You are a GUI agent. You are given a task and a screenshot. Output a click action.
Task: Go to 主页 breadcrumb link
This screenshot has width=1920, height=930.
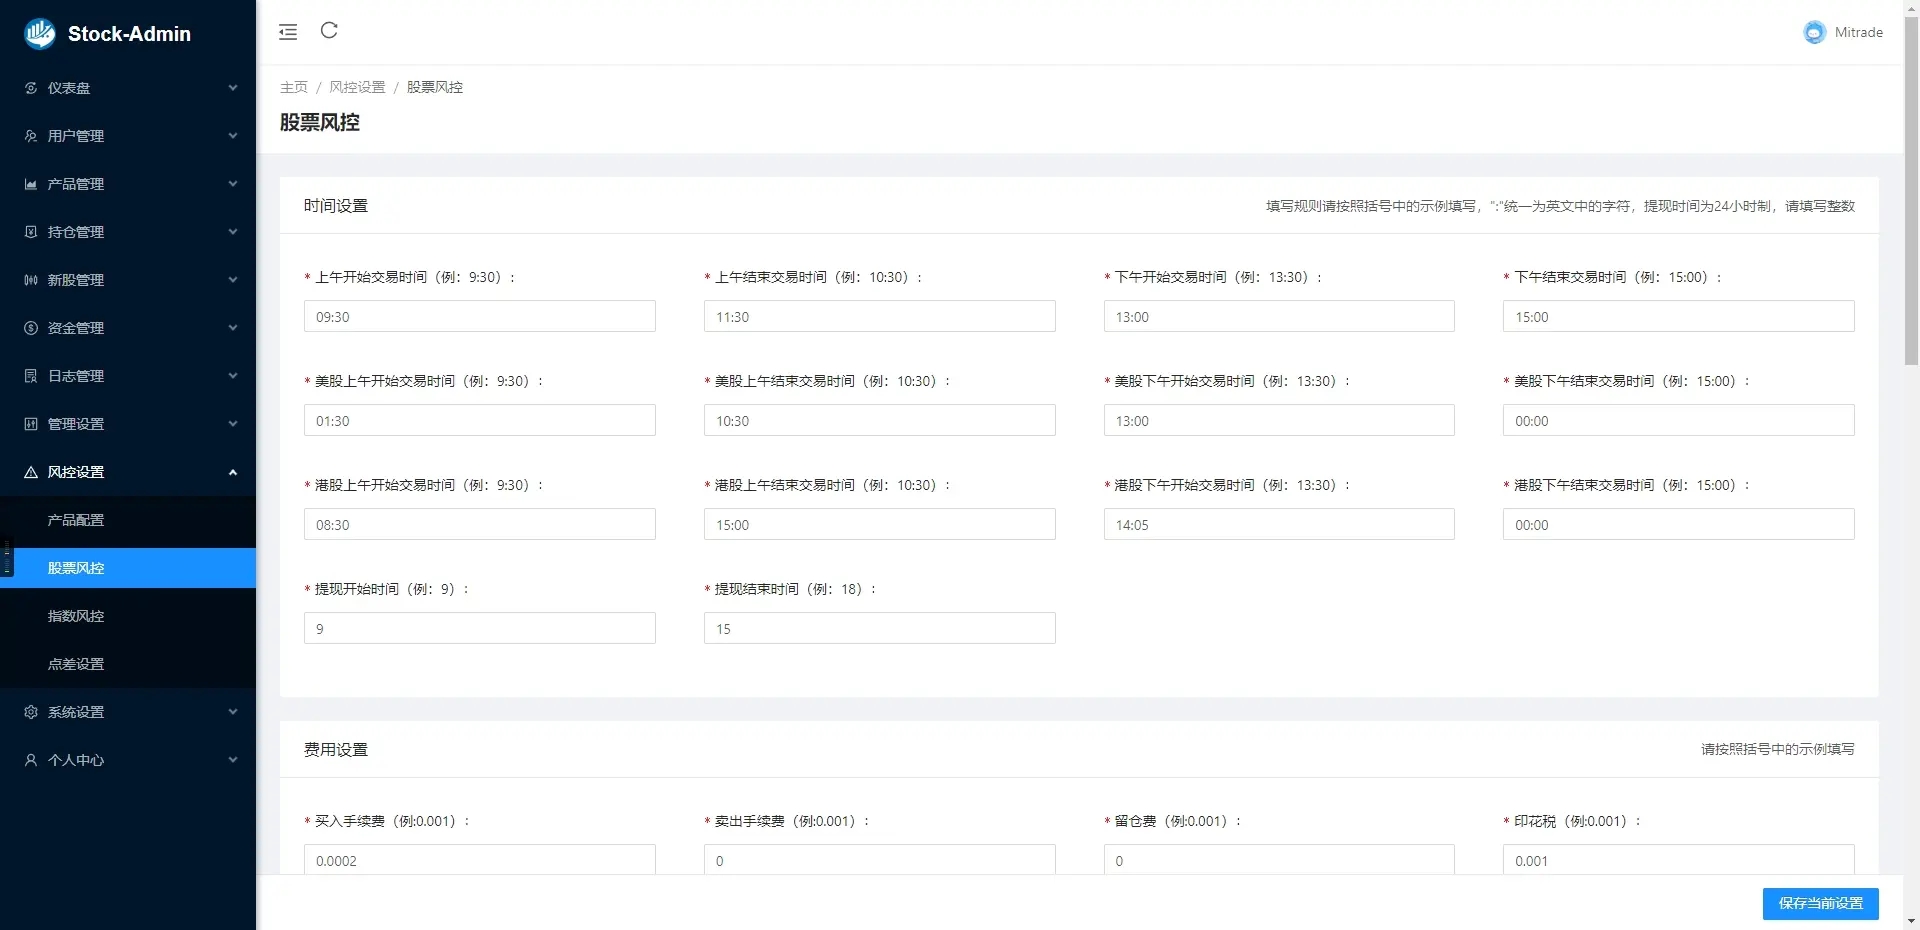(294, 87)
